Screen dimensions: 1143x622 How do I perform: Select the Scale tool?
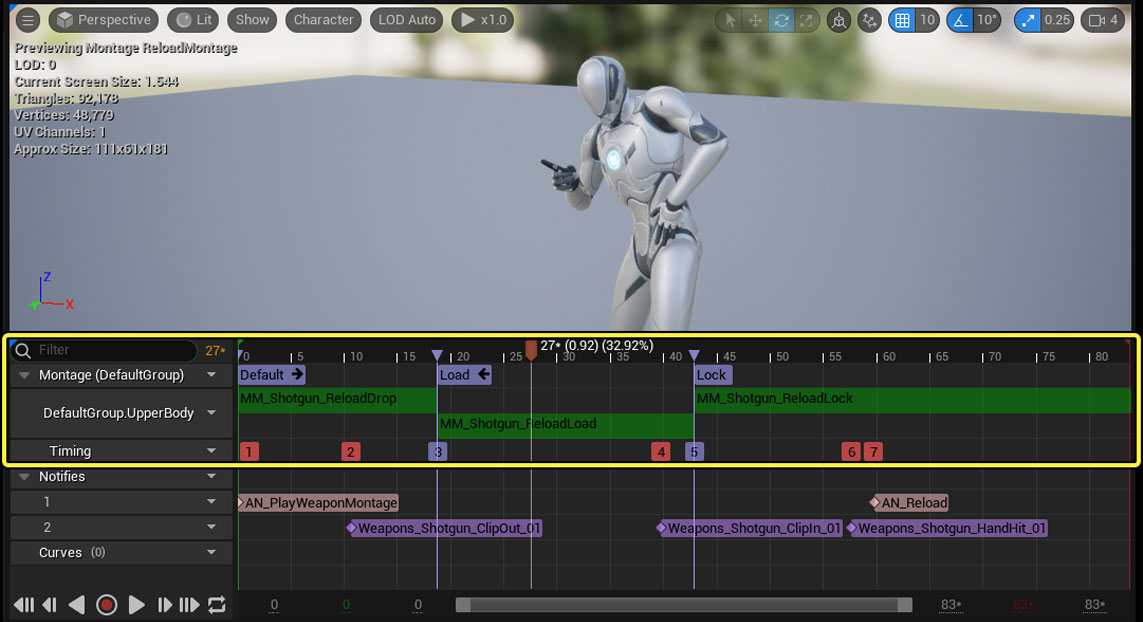pos(807,20)
